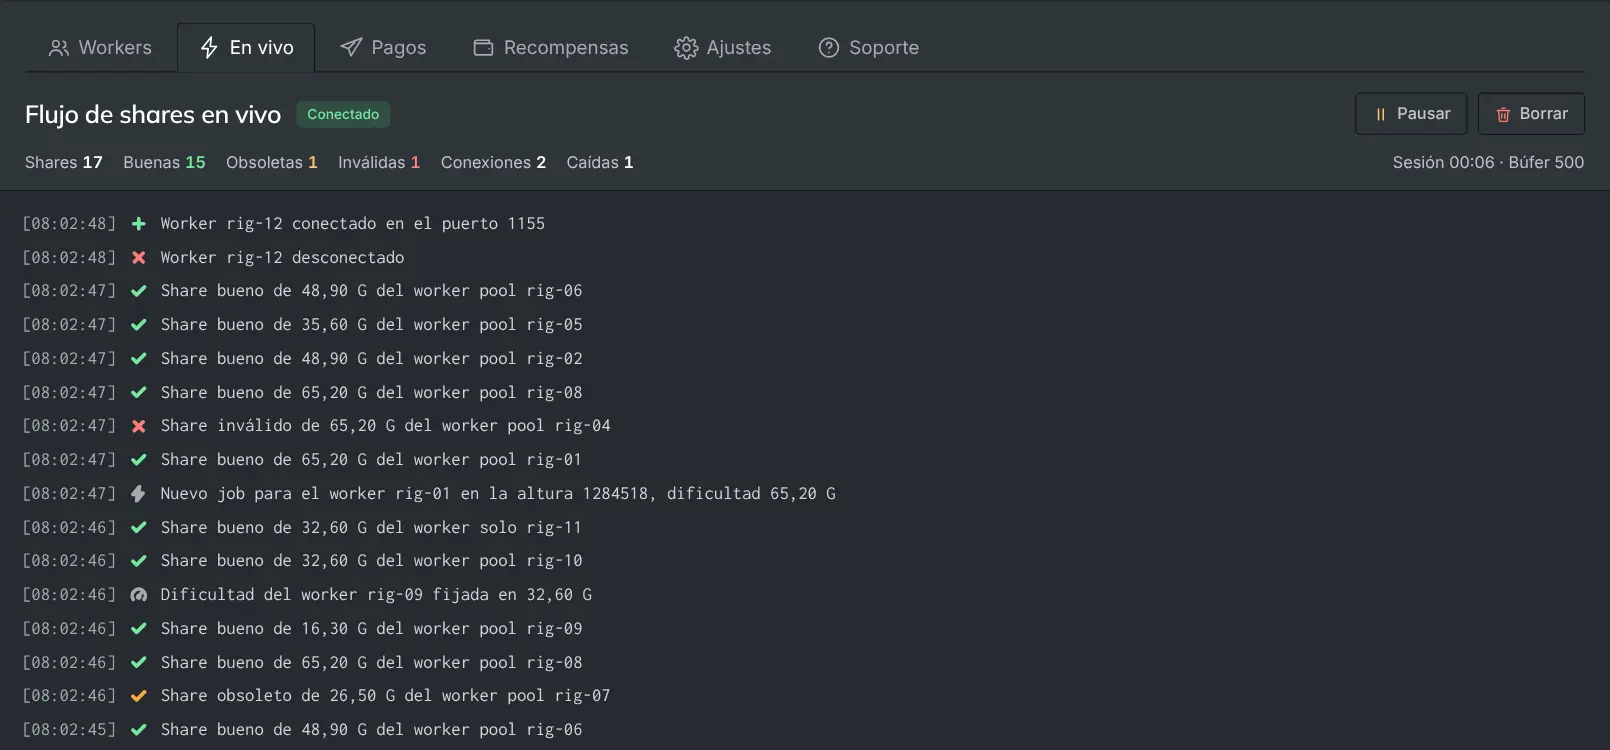Click the Conectado status badge
Viewport: 1610px width, 750px height.
343,115
